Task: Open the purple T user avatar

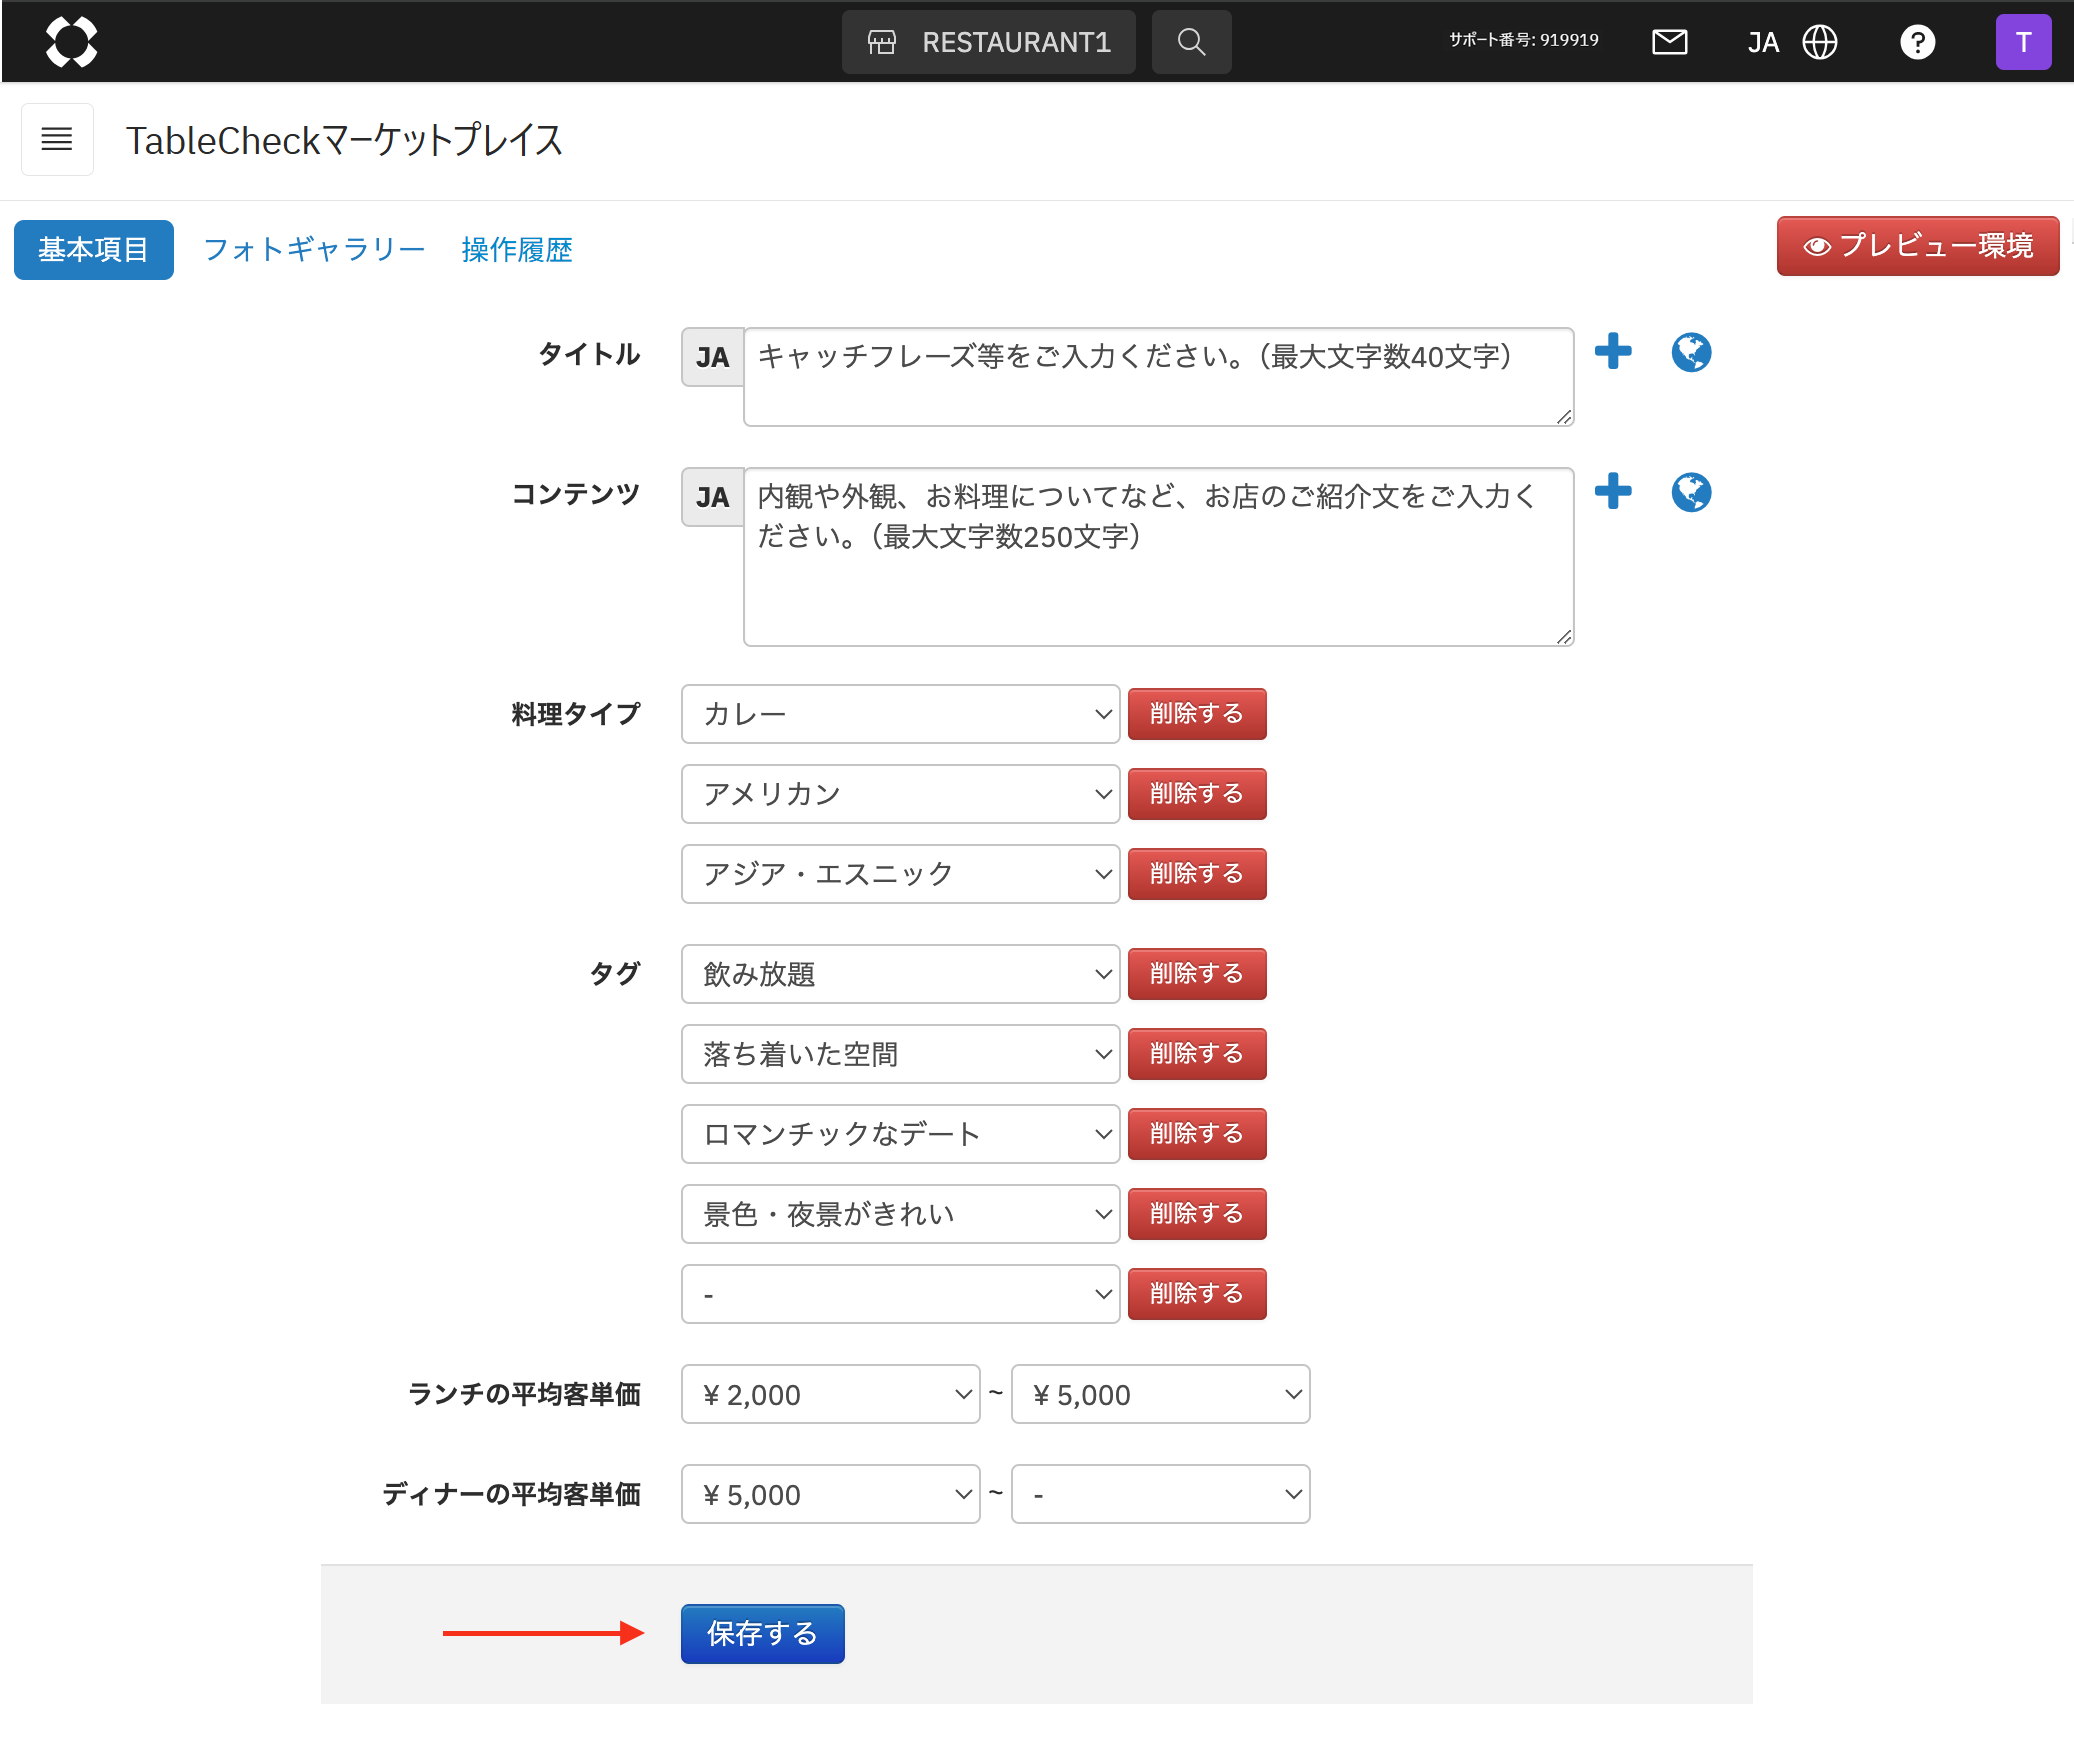Action: point(2023,42)
